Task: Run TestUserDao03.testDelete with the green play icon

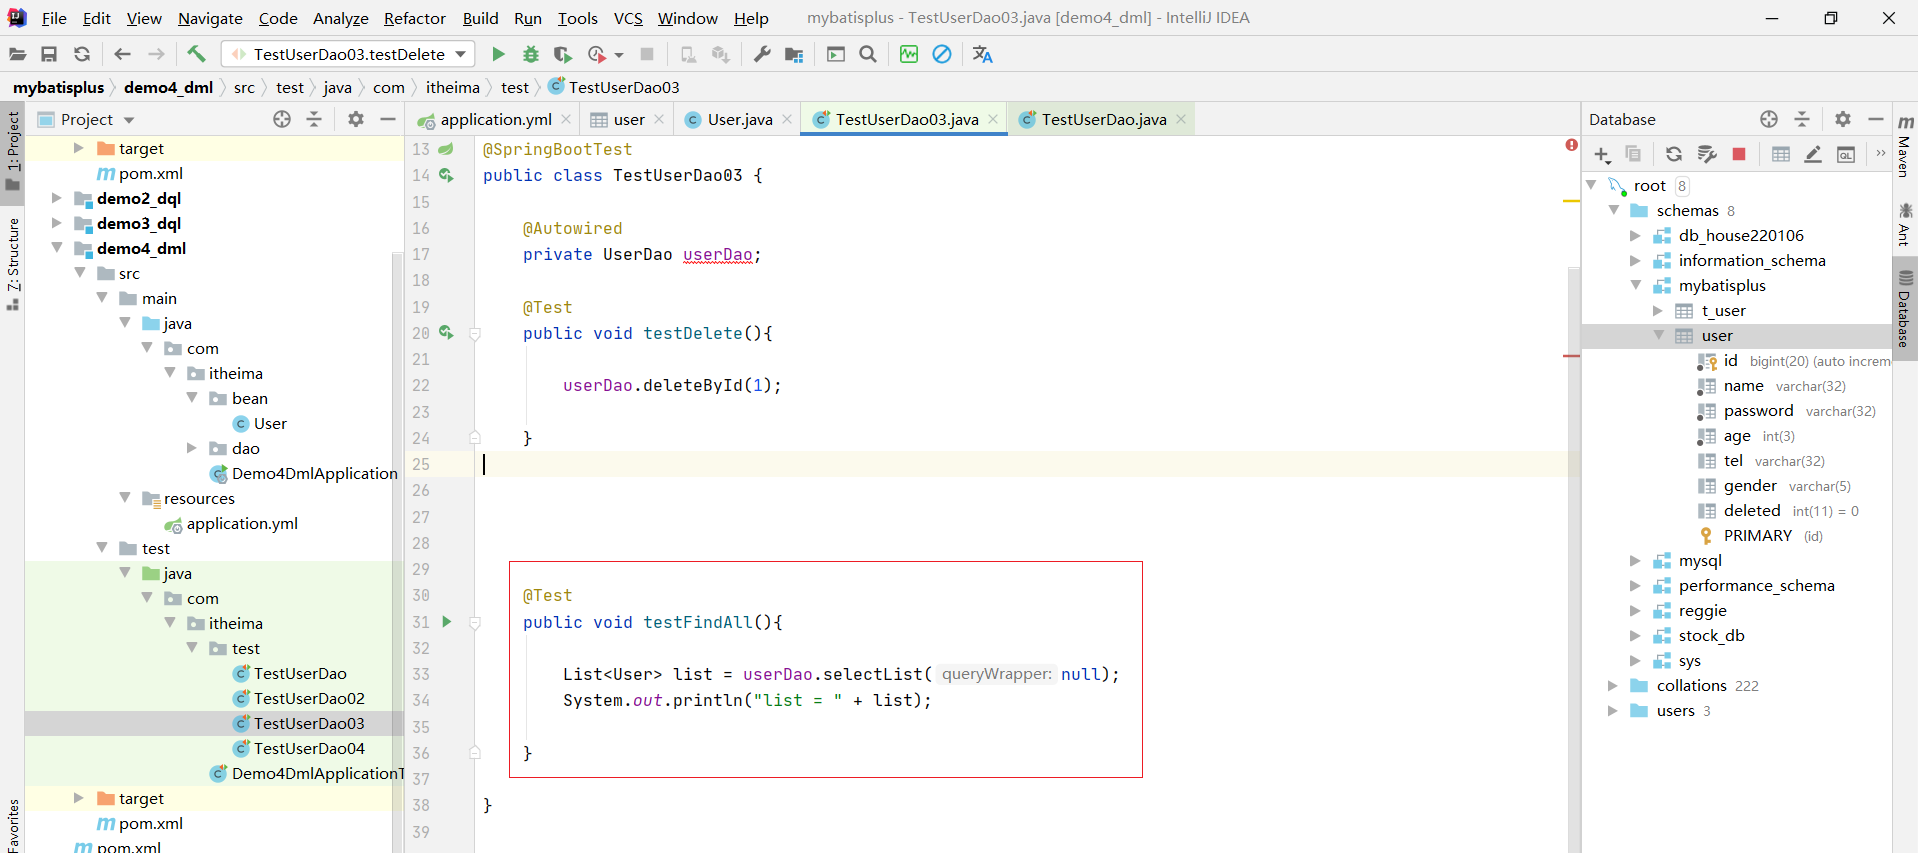Action: pos(498,54)
